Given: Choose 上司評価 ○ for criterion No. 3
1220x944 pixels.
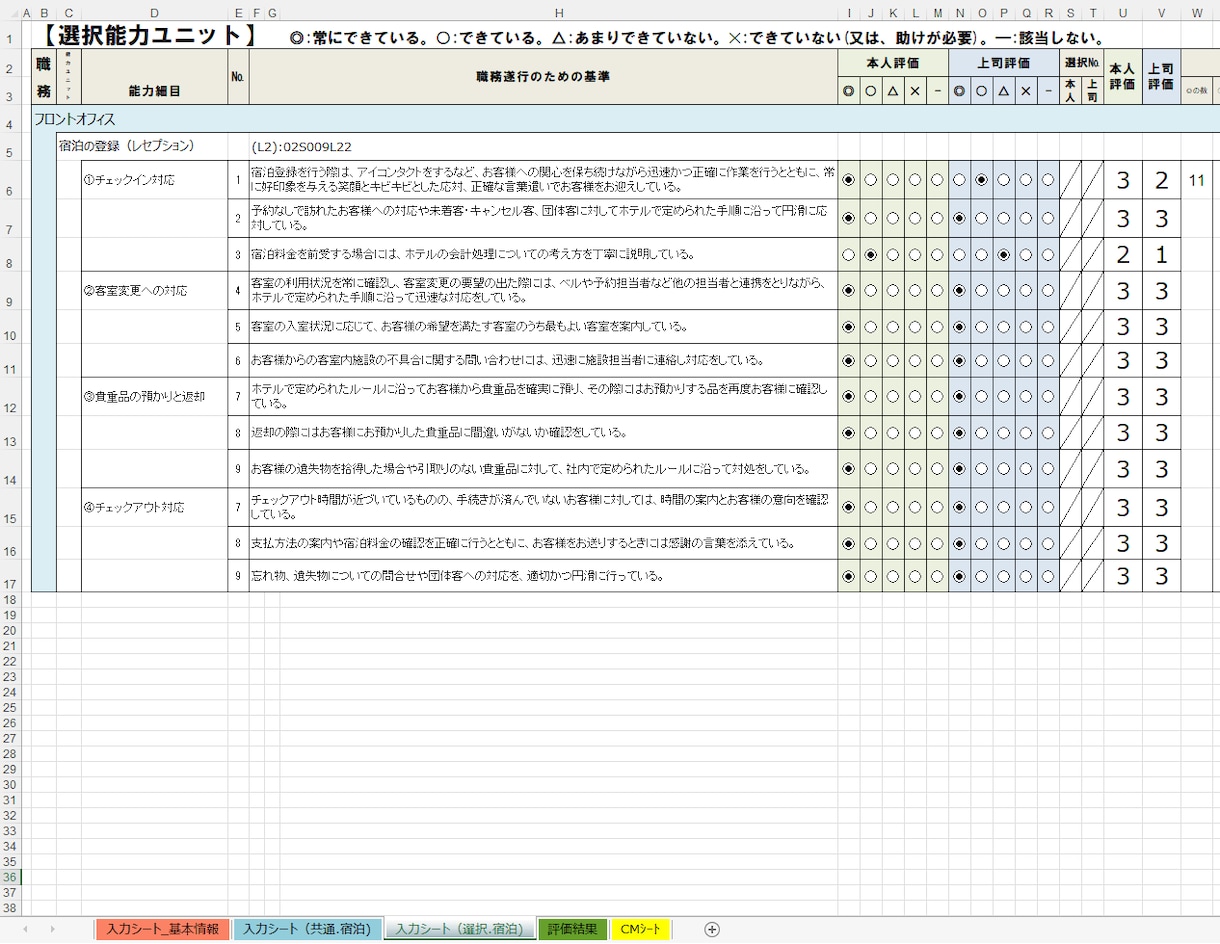Looking at the screenshot, I should pos(981,254).
